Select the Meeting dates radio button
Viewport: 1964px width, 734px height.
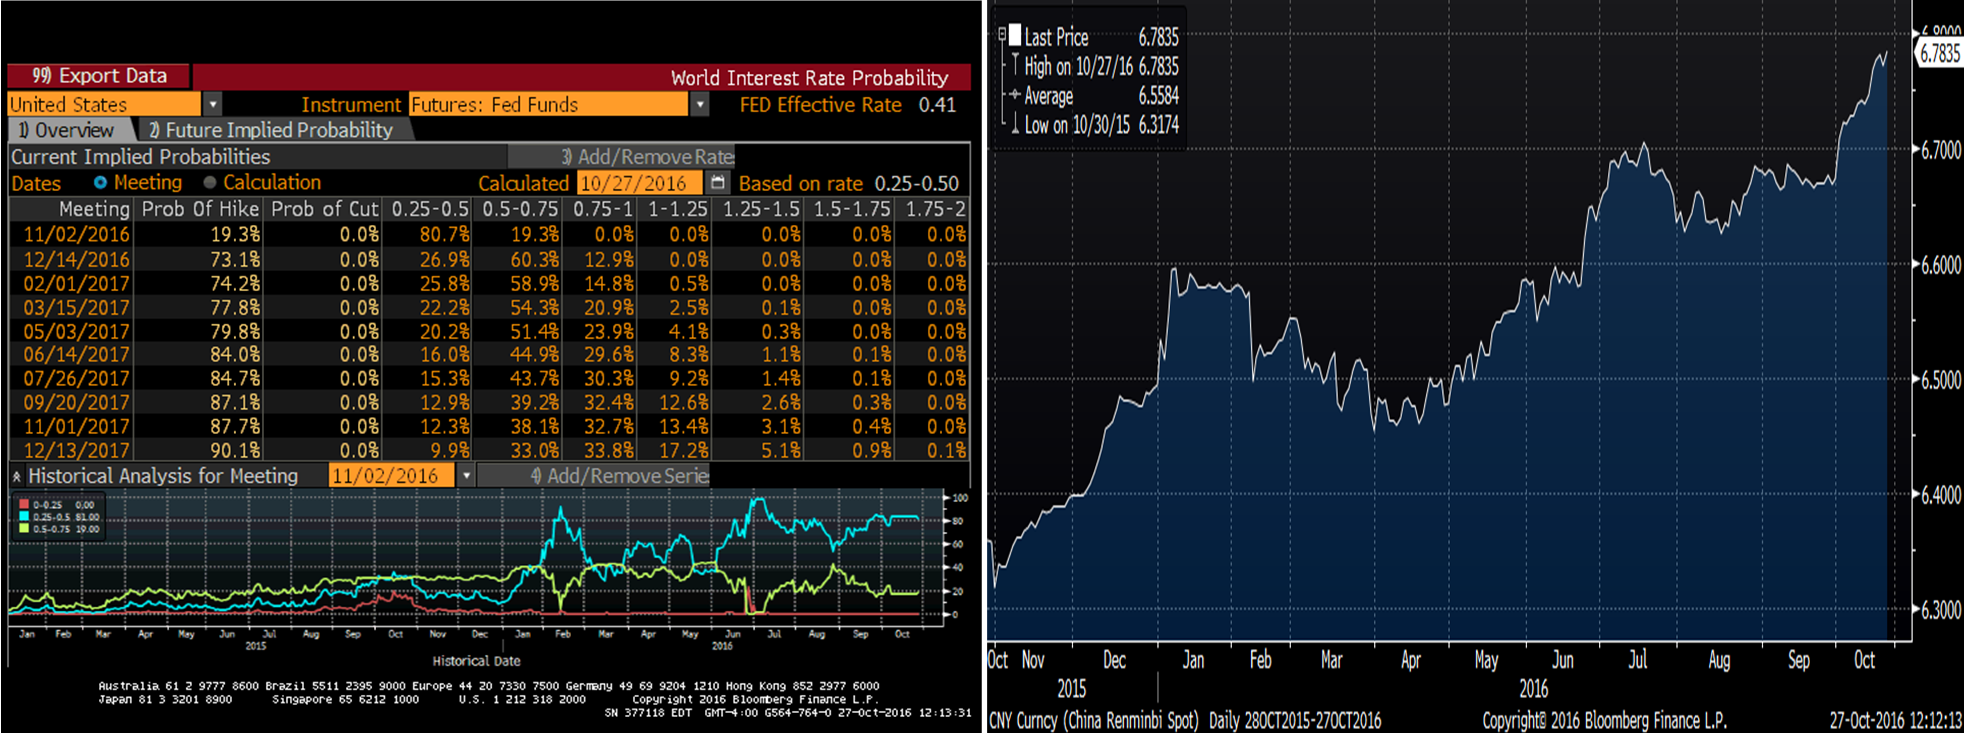[100, 183]
